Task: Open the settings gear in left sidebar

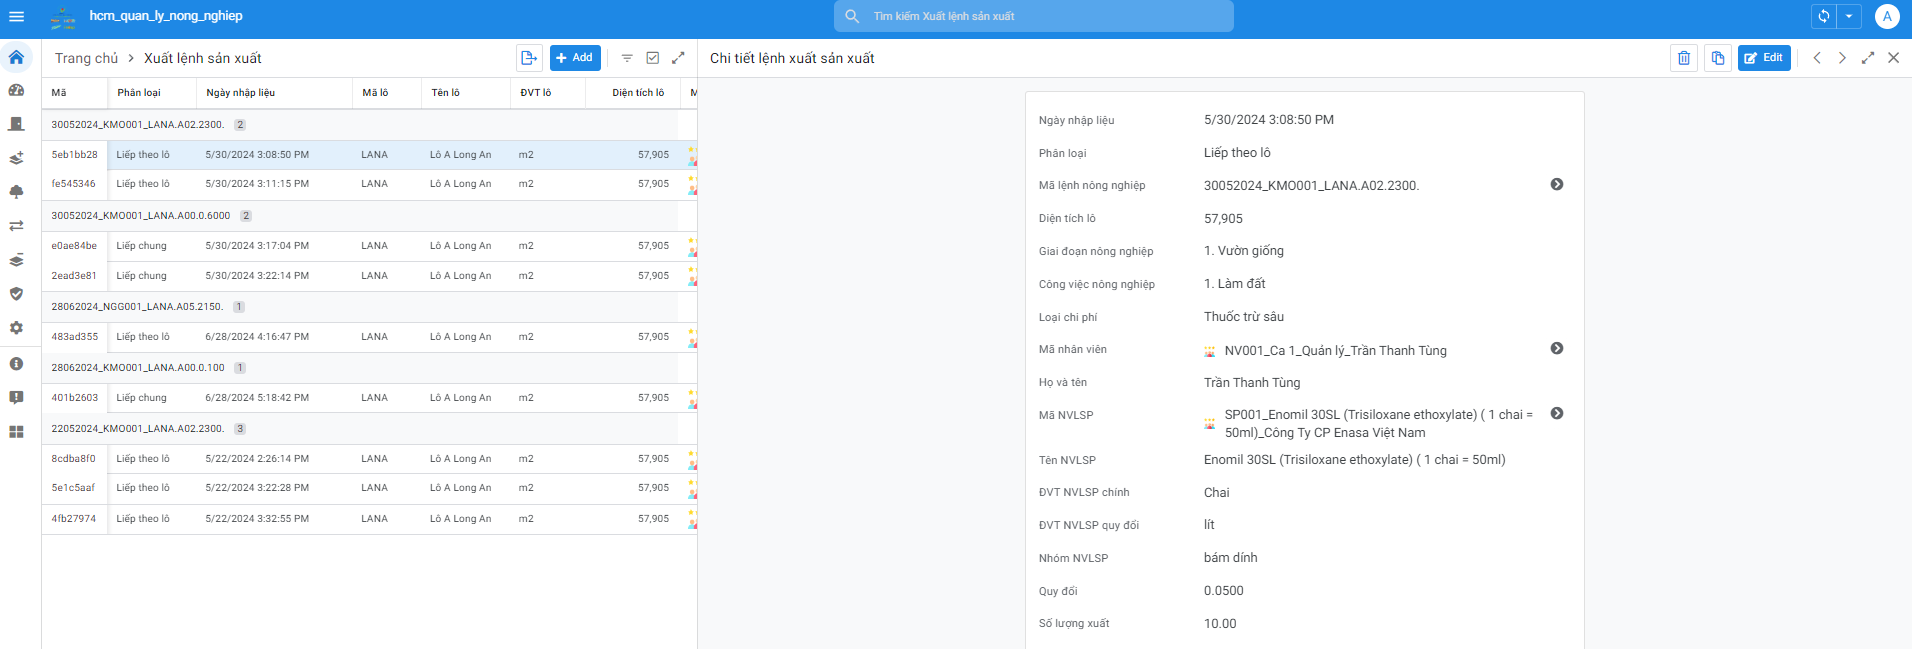Action: (16, 328)
